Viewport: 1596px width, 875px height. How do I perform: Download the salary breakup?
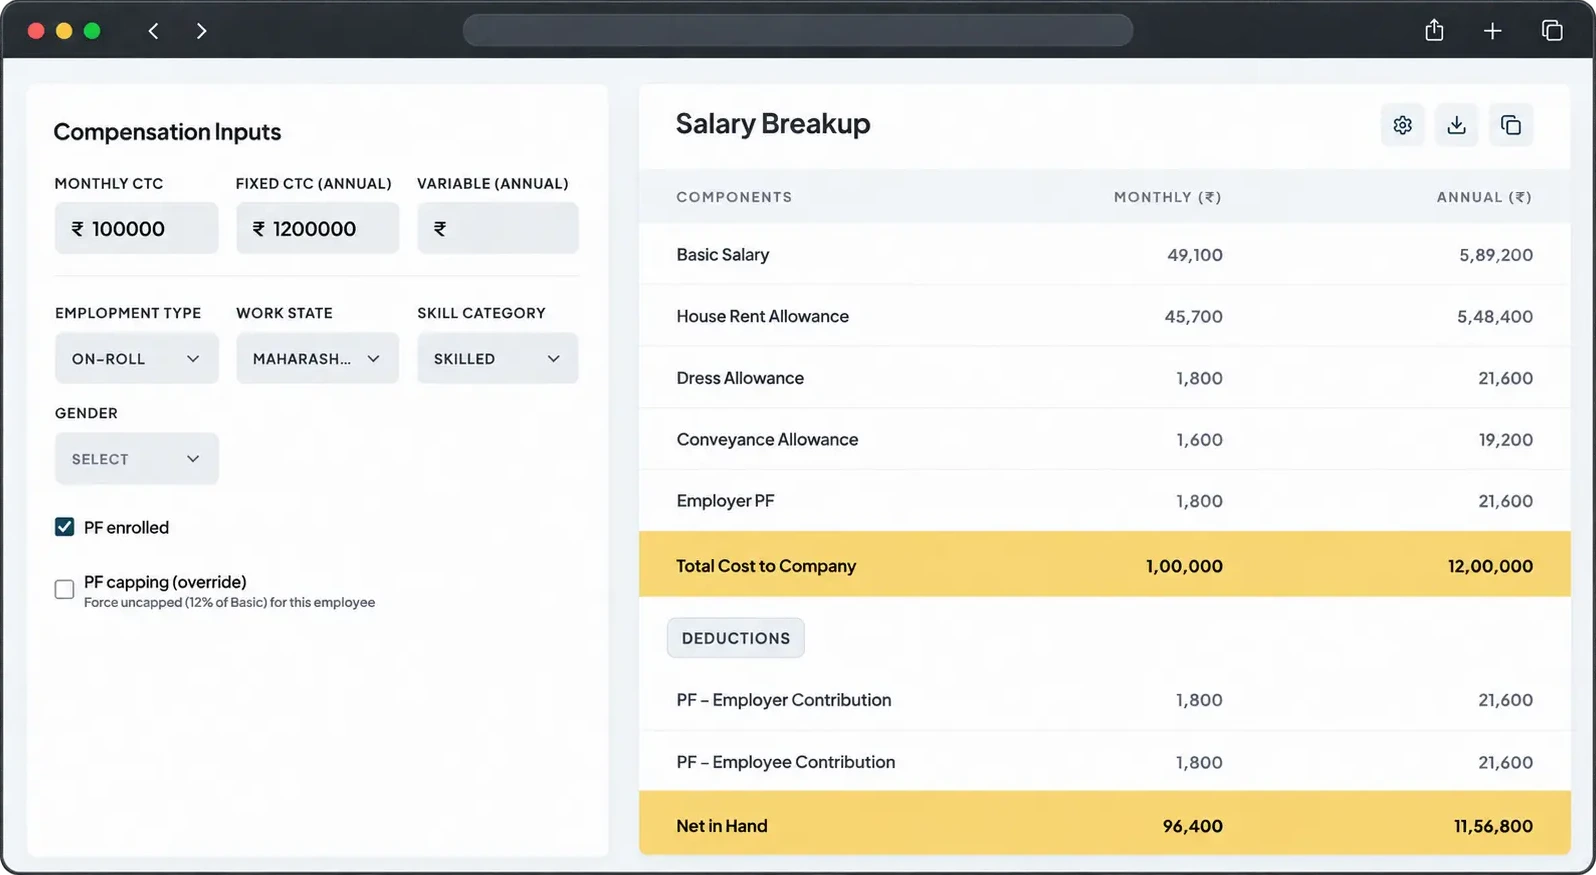coord(1456,125)
